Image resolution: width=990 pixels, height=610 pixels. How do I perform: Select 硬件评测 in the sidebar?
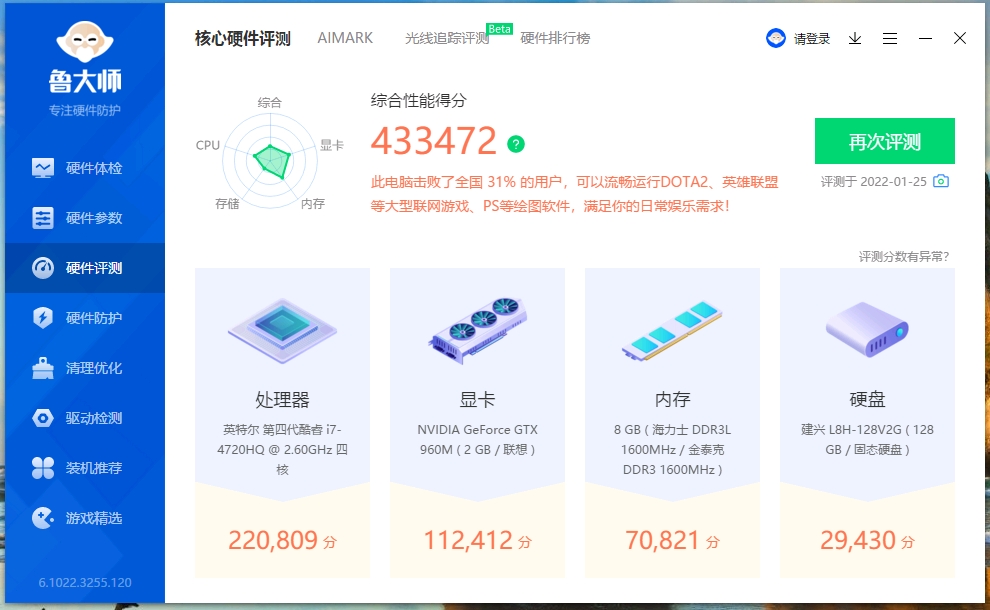pos(85,268)
